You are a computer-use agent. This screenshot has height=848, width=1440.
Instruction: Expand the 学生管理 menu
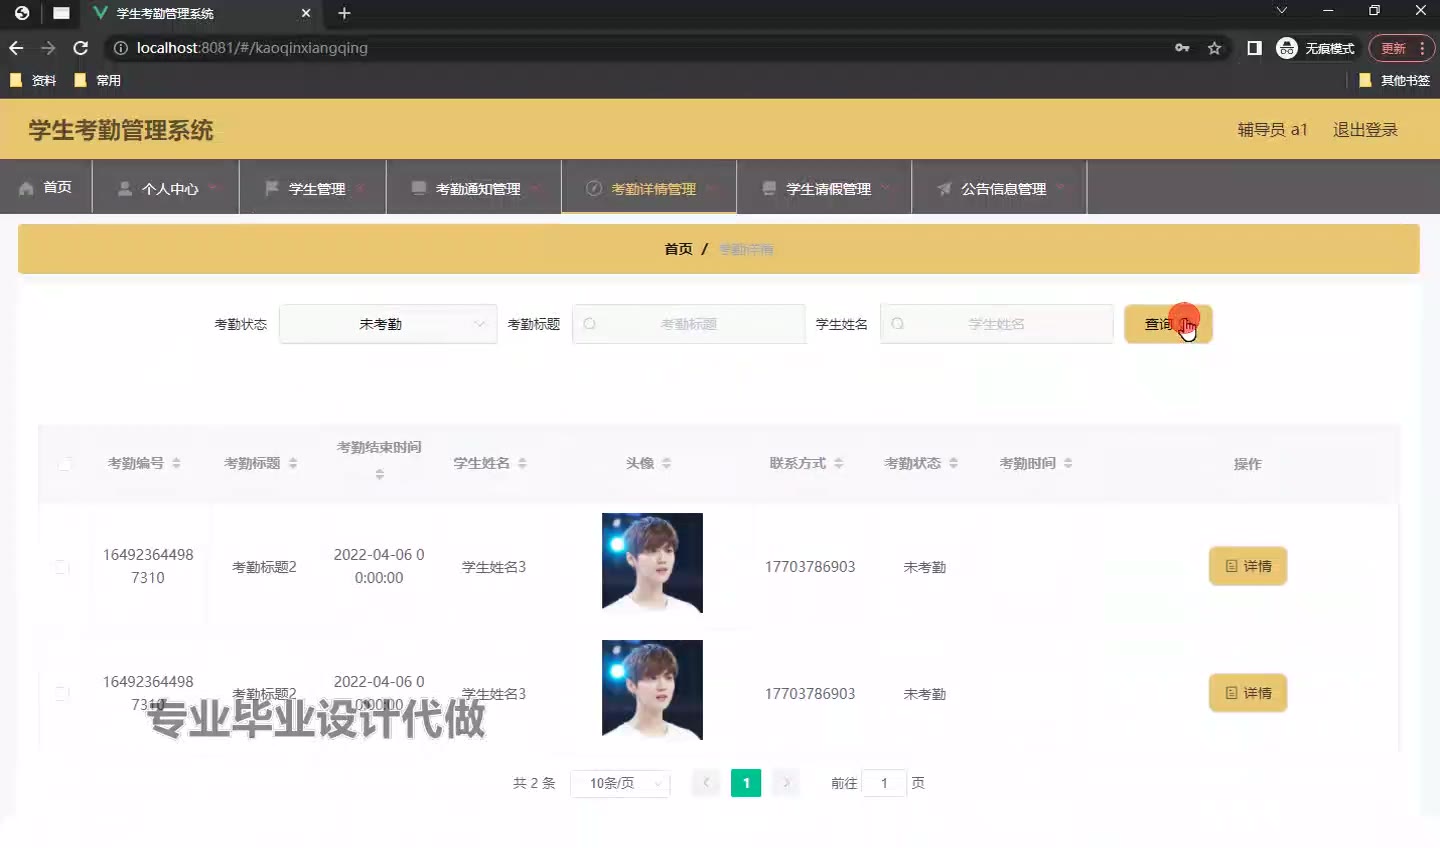click(312, 188)
